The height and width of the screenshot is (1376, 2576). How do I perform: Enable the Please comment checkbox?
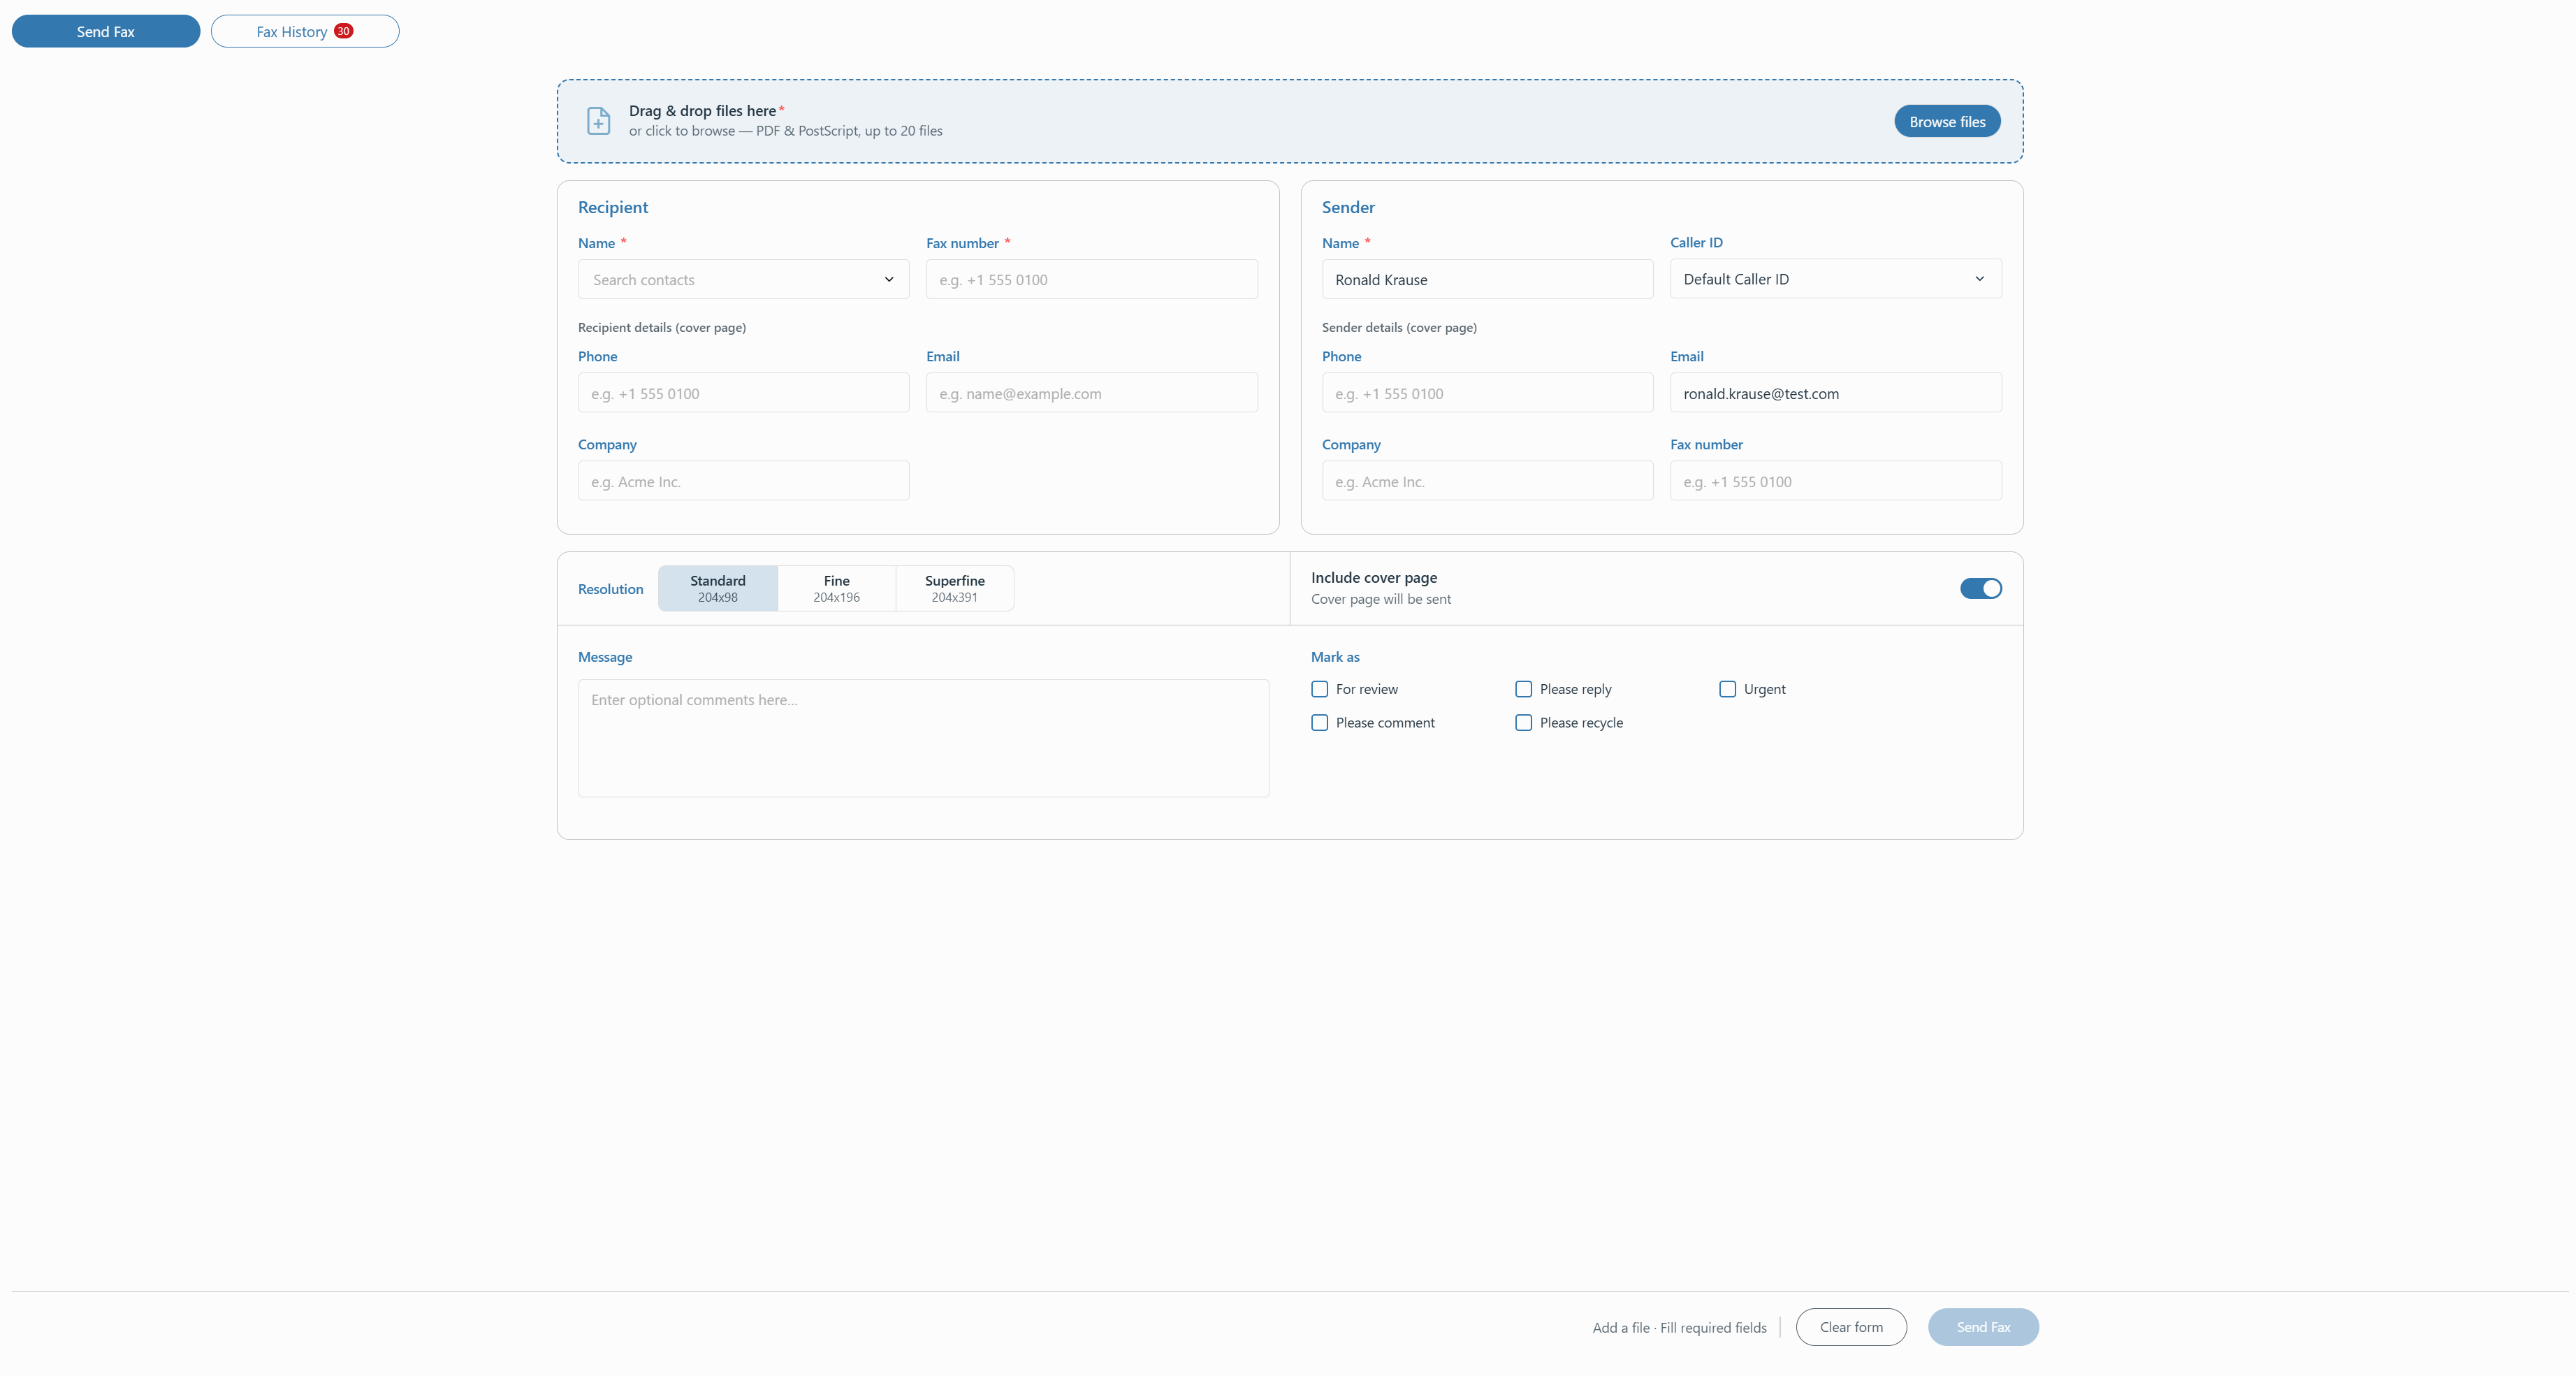1319,722
